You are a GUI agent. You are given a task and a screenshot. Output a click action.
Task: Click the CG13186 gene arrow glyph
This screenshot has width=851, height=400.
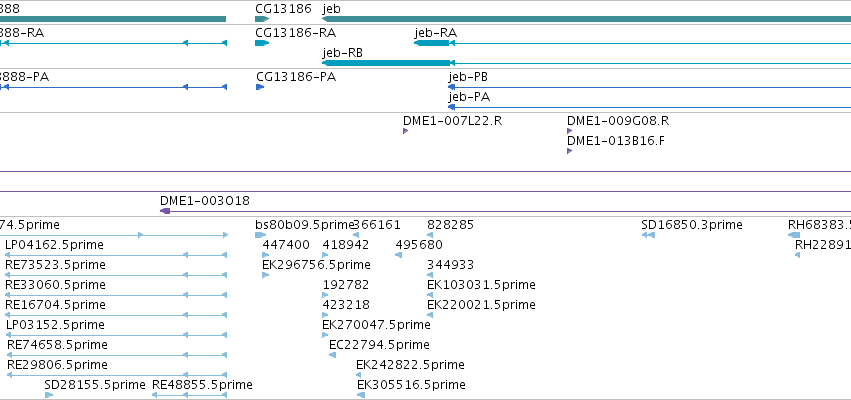262,19
